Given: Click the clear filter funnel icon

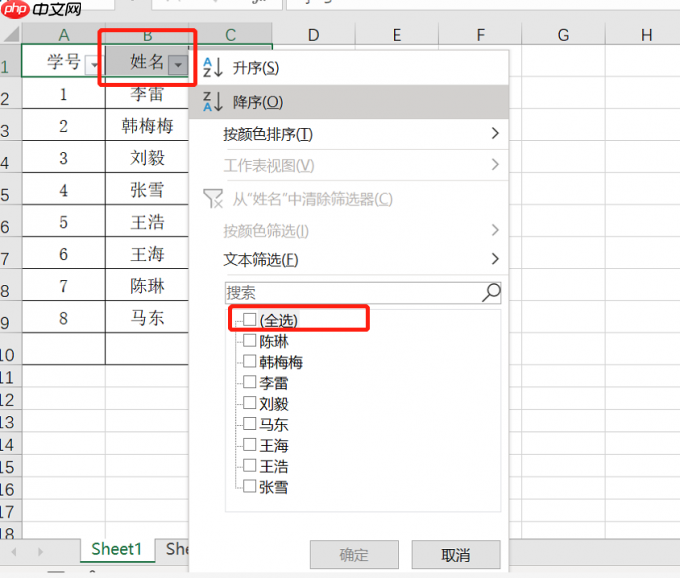Looking at the screenshot, I should [x=213, y=199].
